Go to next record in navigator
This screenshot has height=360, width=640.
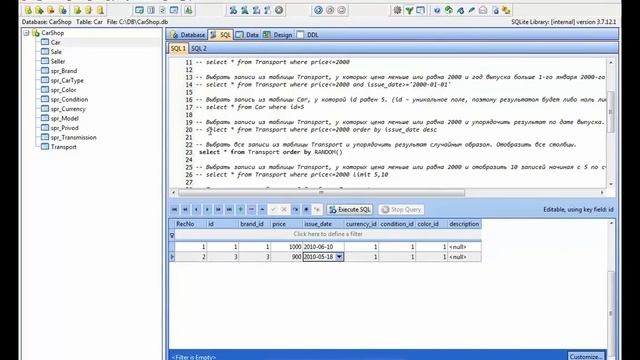[x=207, y=209]
